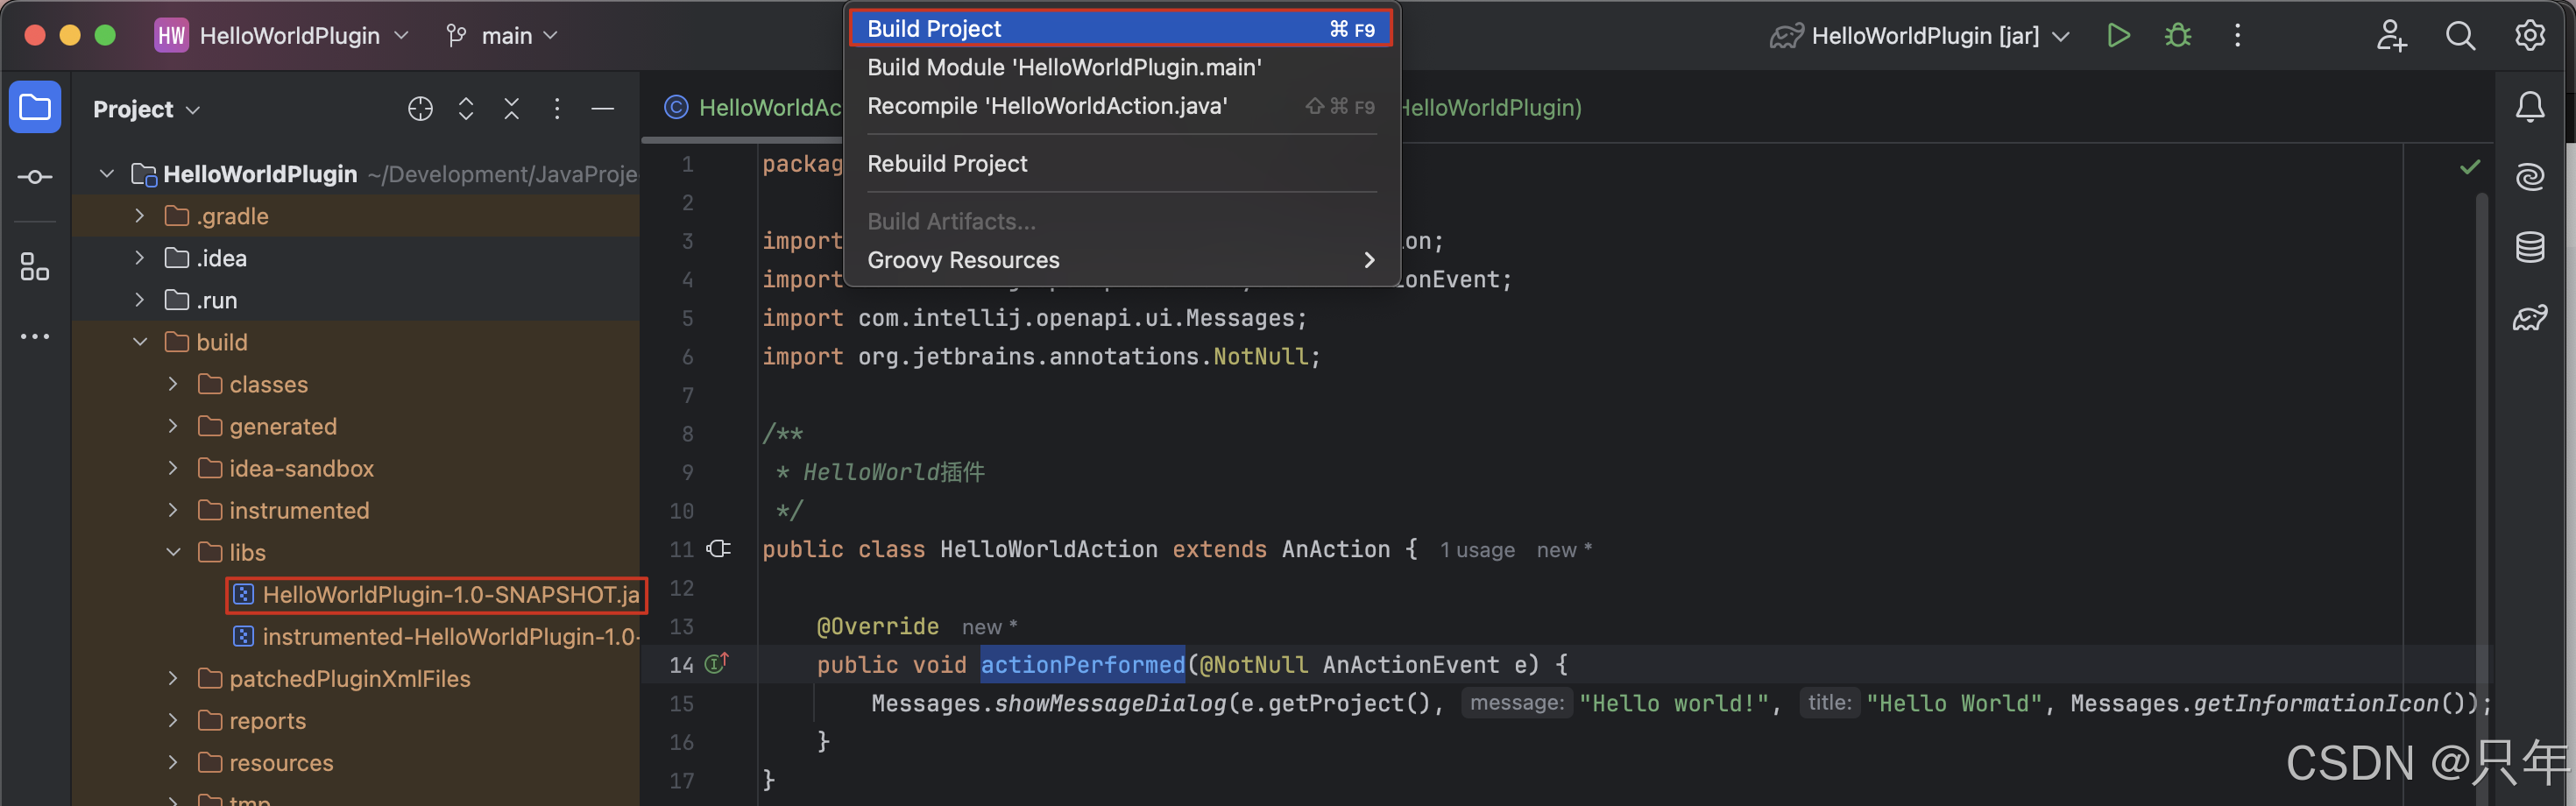Click plugin gutter icon on line 11

click(x=718, y=548)
